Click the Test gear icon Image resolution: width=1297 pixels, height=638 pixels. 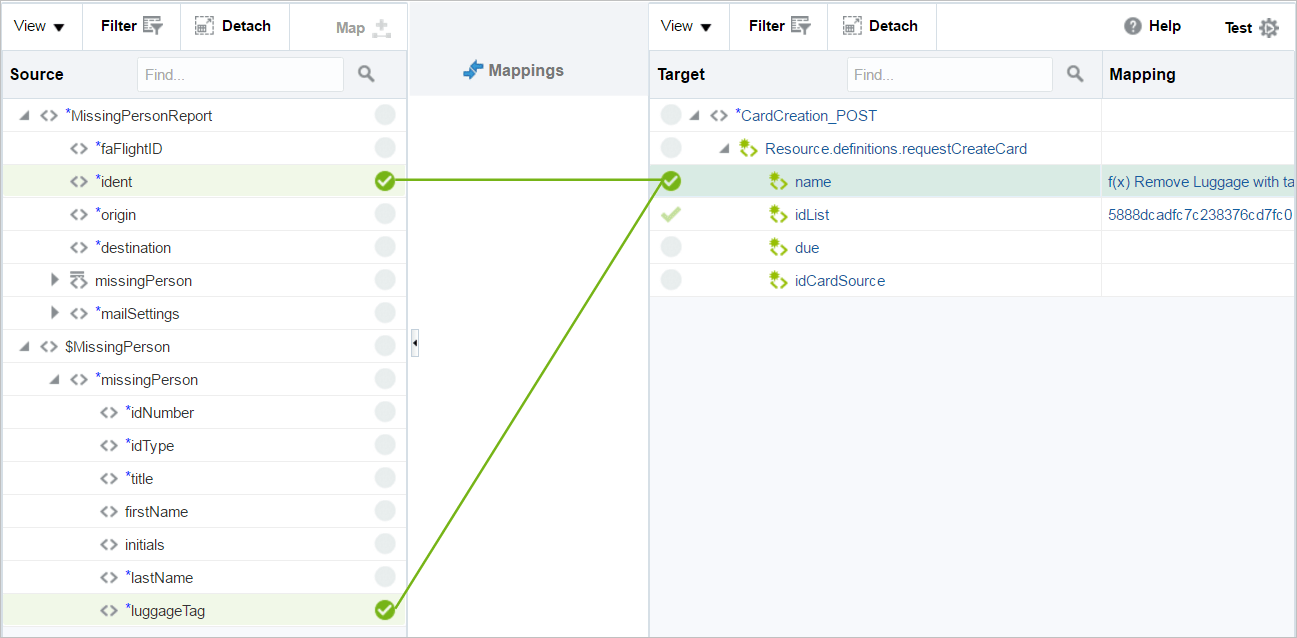coord(1269,28)
